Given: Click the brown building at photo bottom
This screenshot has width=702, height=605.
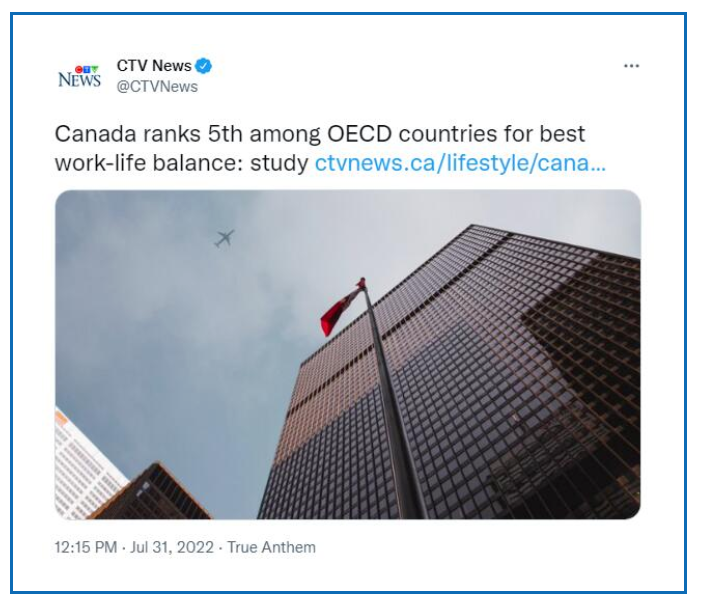Looking at the screenshot, I should (x=152, y=495).
